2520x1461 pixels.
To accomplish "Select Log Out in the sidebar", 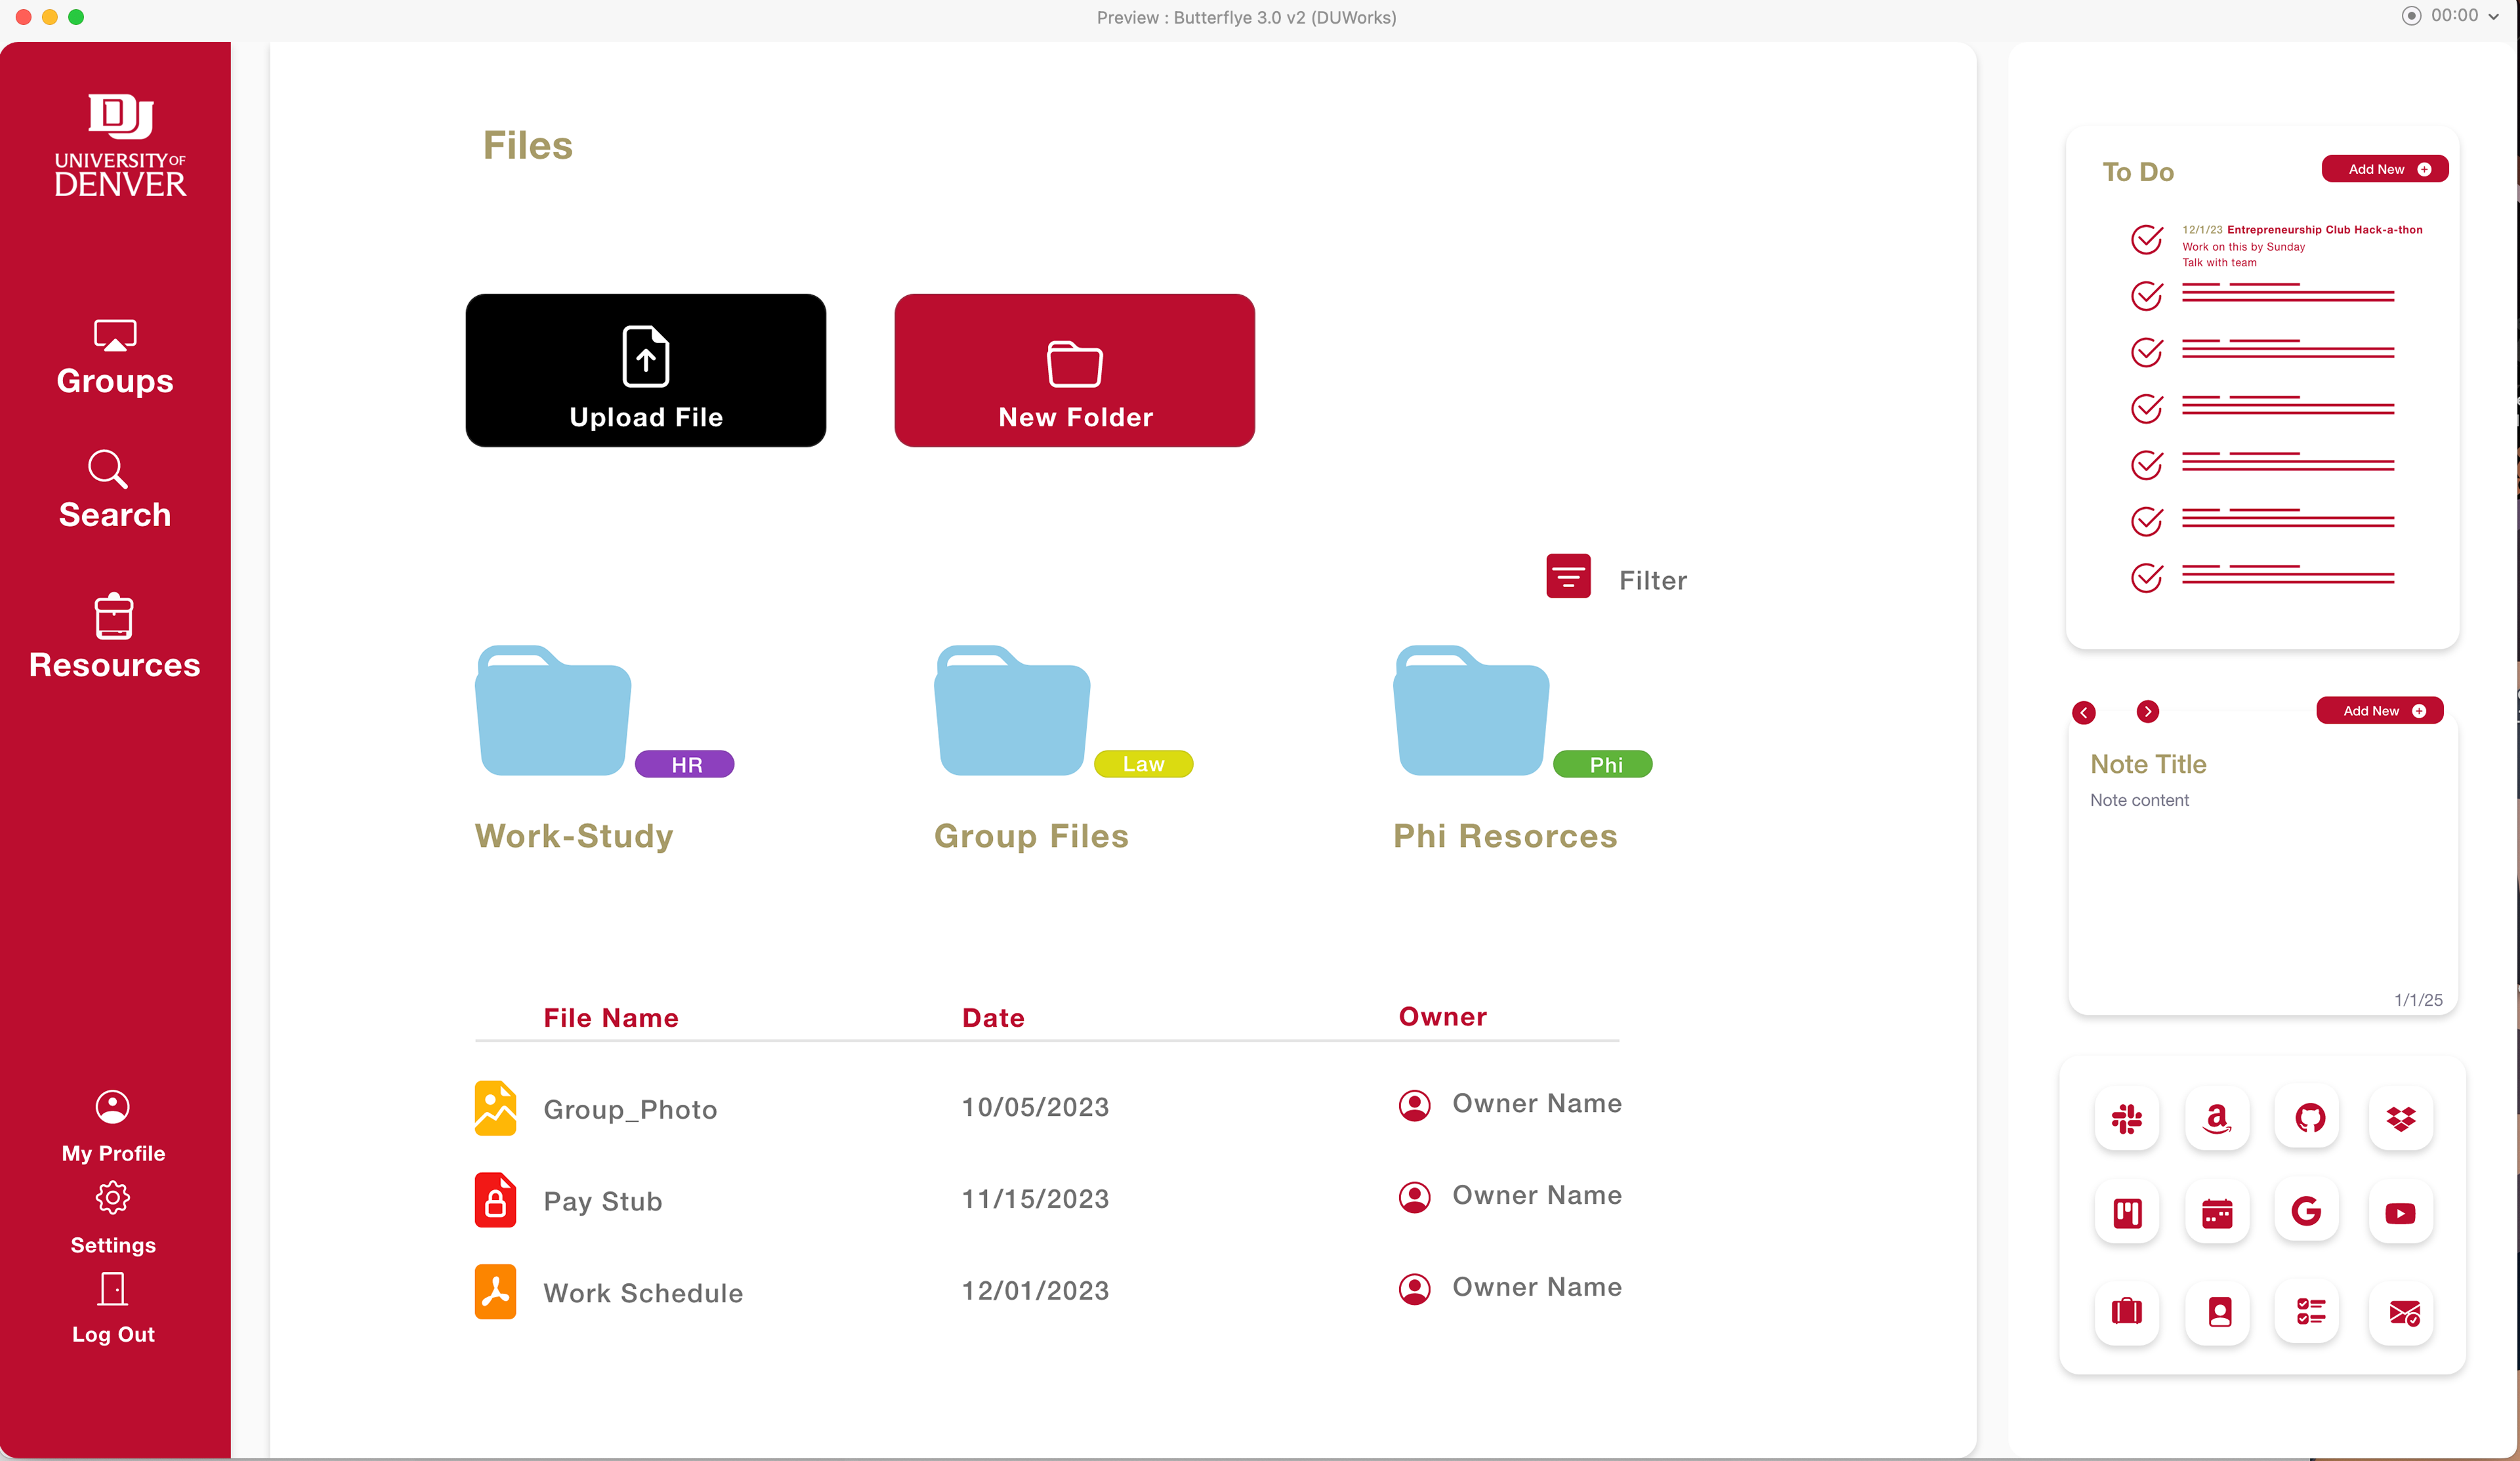I will click(113, 1309).
